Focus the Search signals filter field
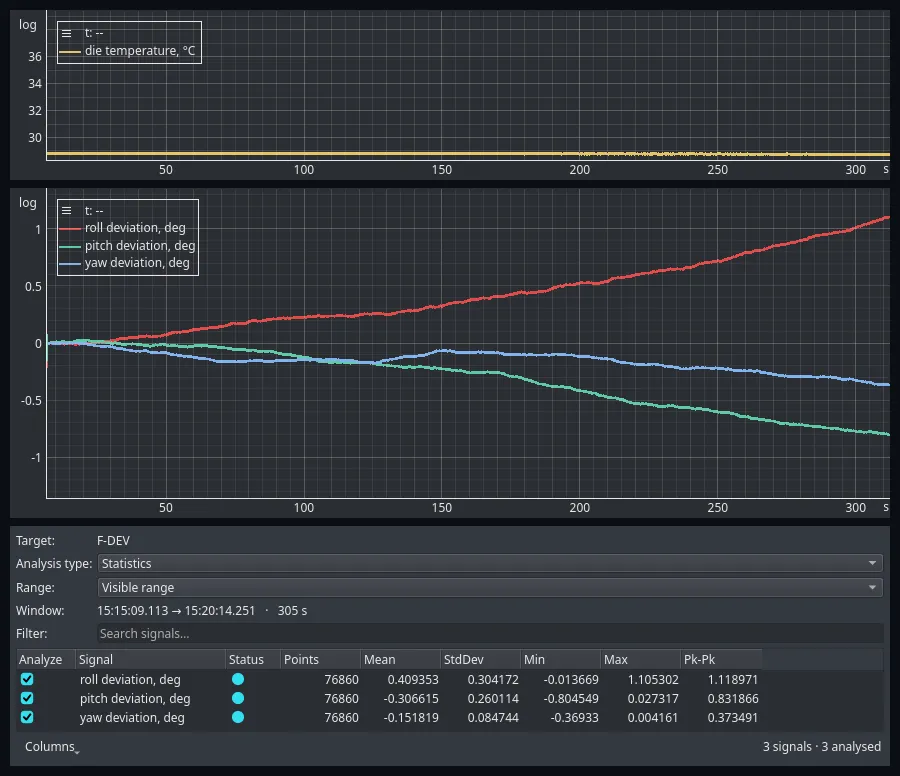 tap(490, 634)
